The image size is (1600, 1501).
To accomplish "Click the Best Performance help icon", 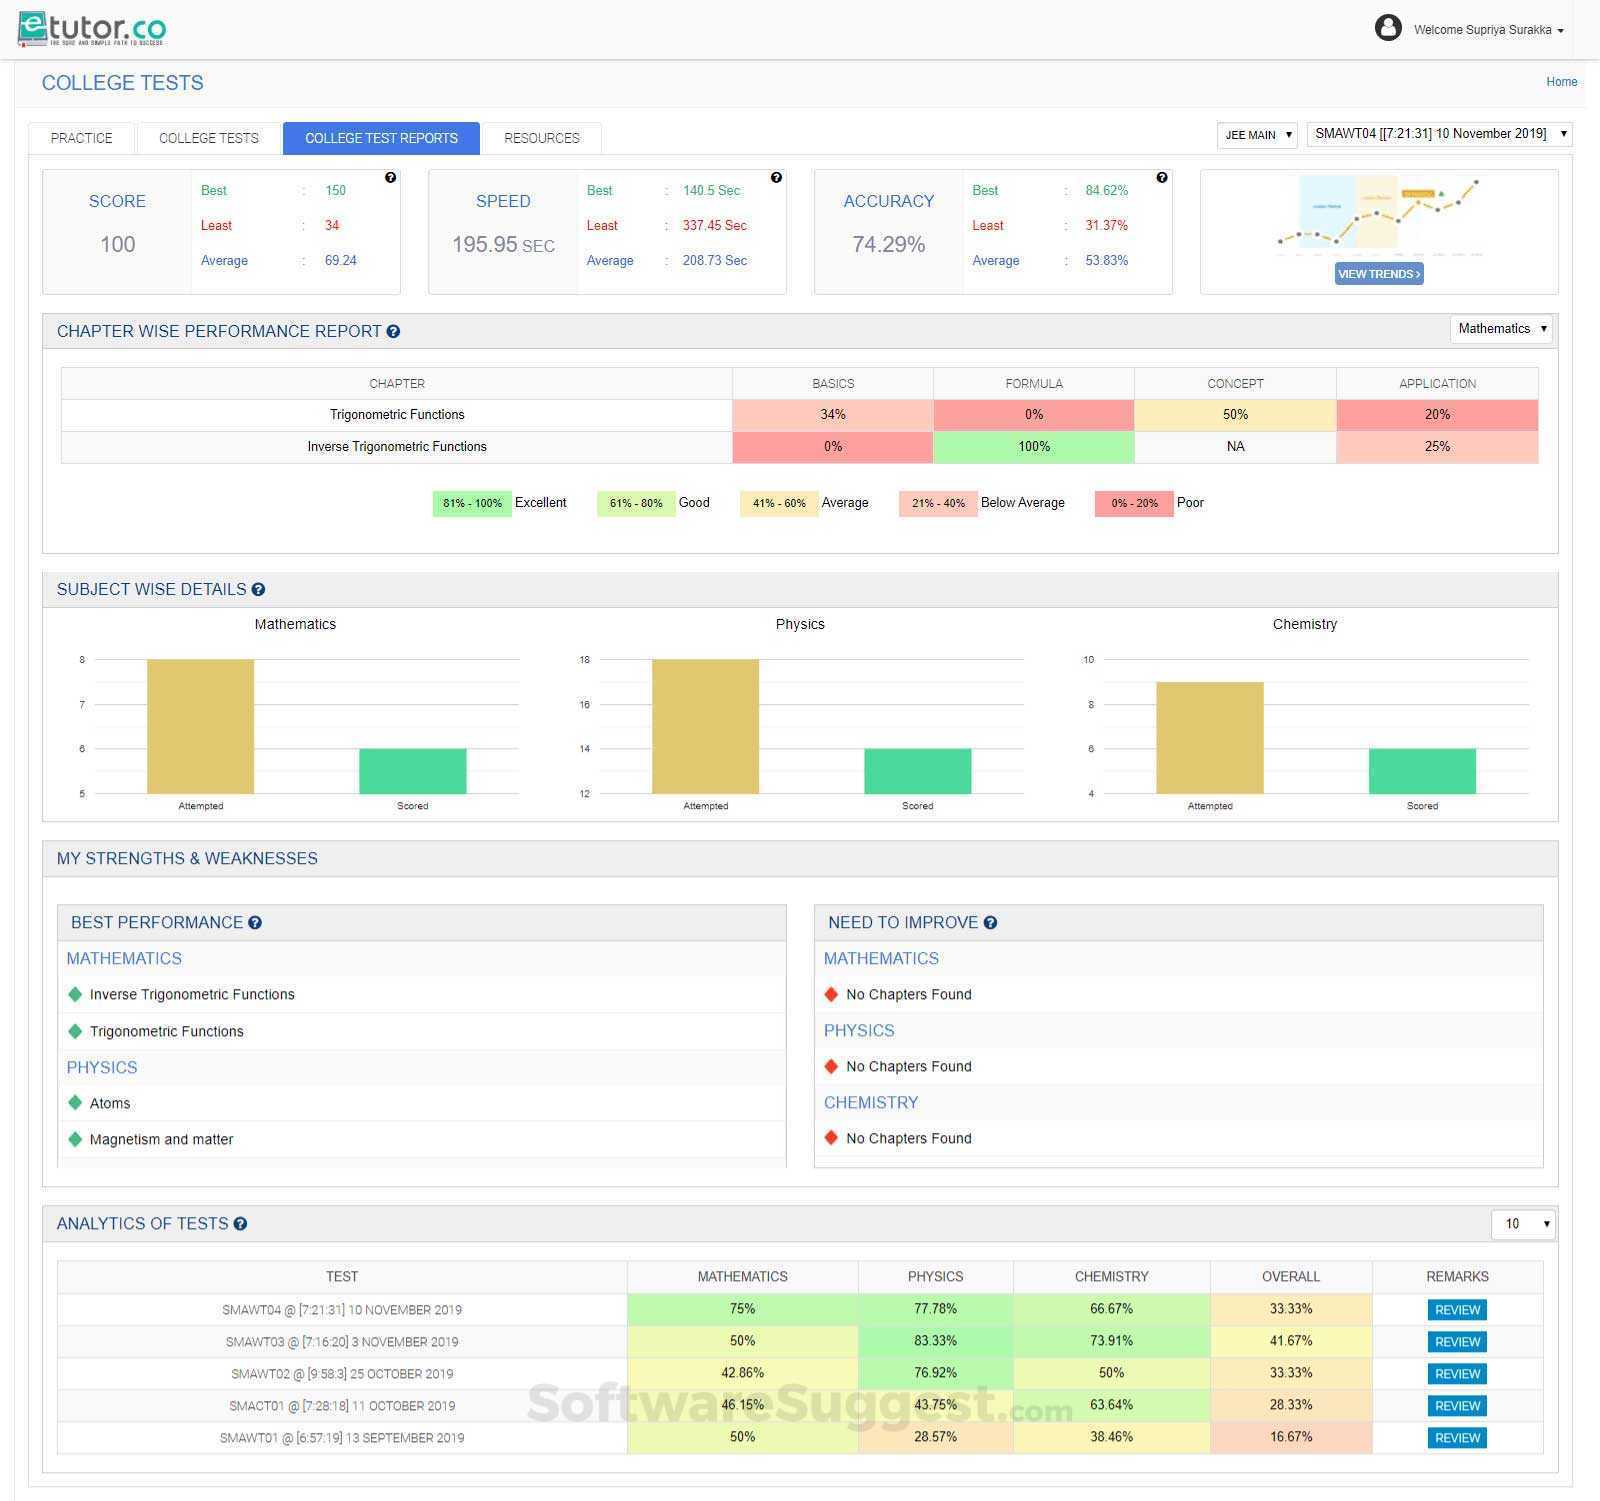I will tap(255, 922).
